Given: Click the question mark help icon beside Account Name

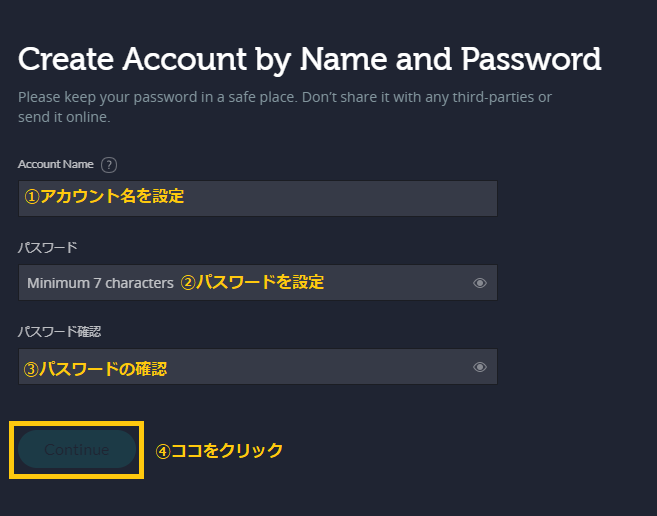Looking at the screenshot, I should tap(109, 165).
